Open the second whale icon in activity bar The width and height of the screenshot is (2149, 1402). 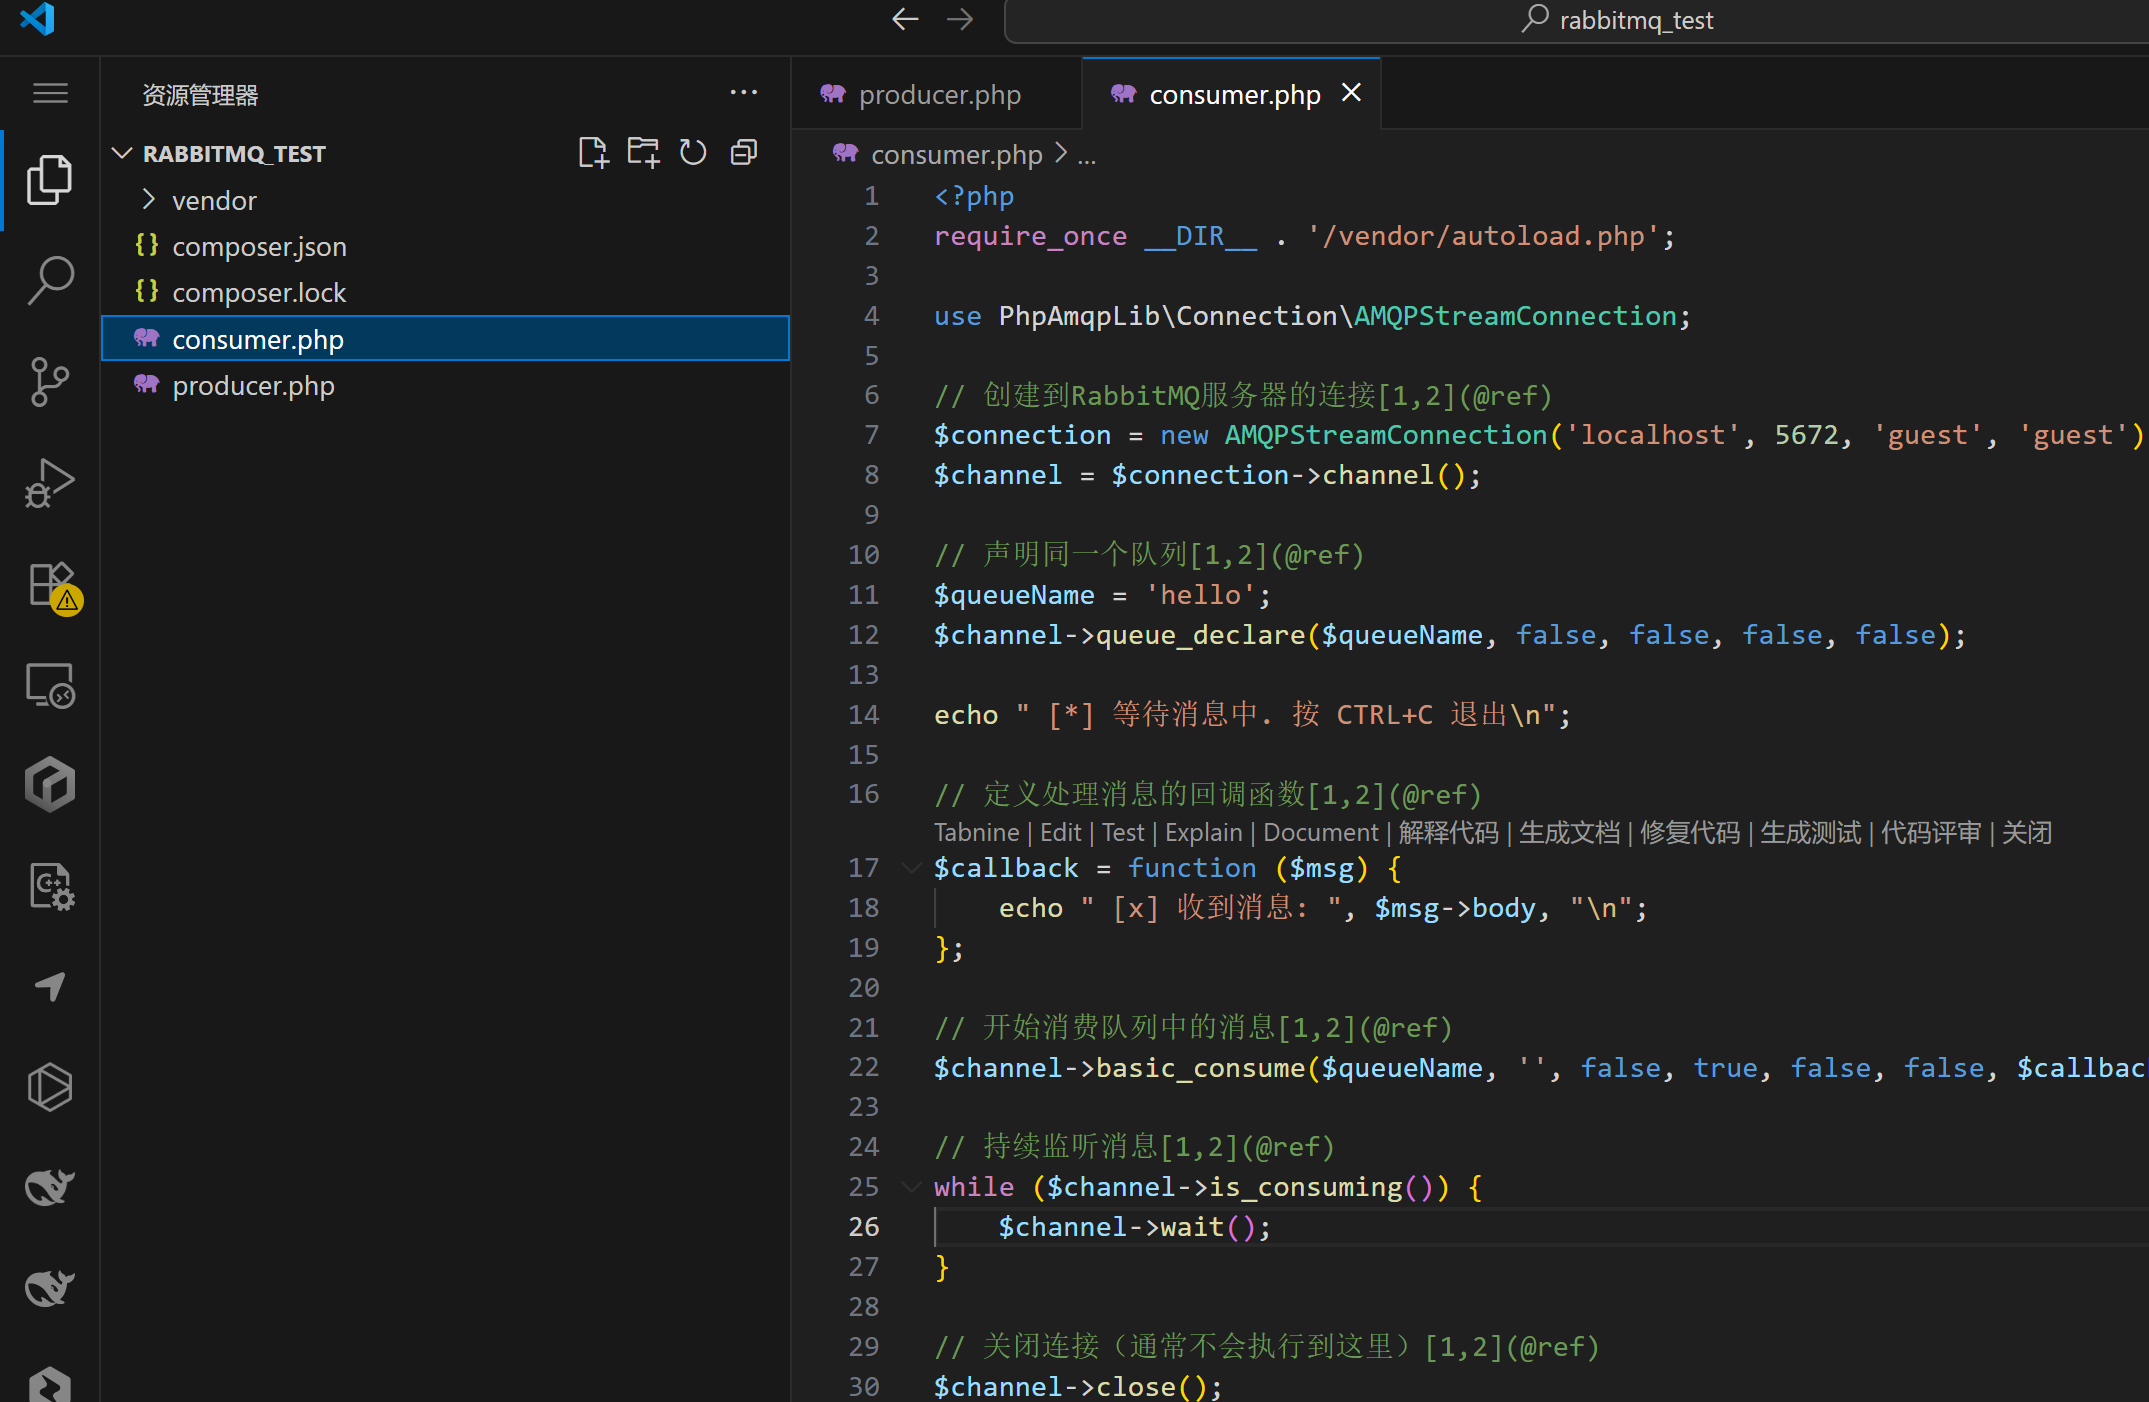point(50,1288)
